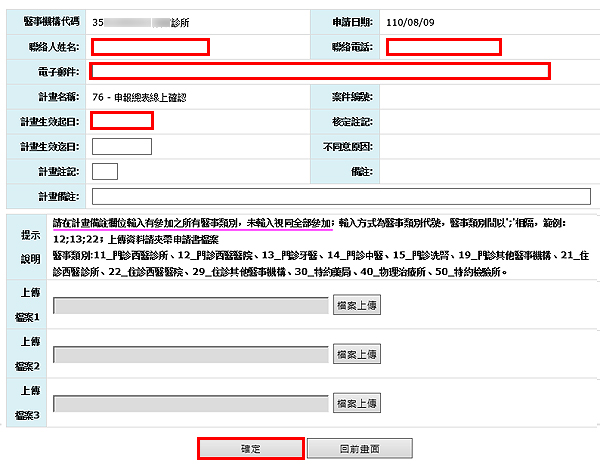Click the 計畫生效起日 date field

[121, 121]
